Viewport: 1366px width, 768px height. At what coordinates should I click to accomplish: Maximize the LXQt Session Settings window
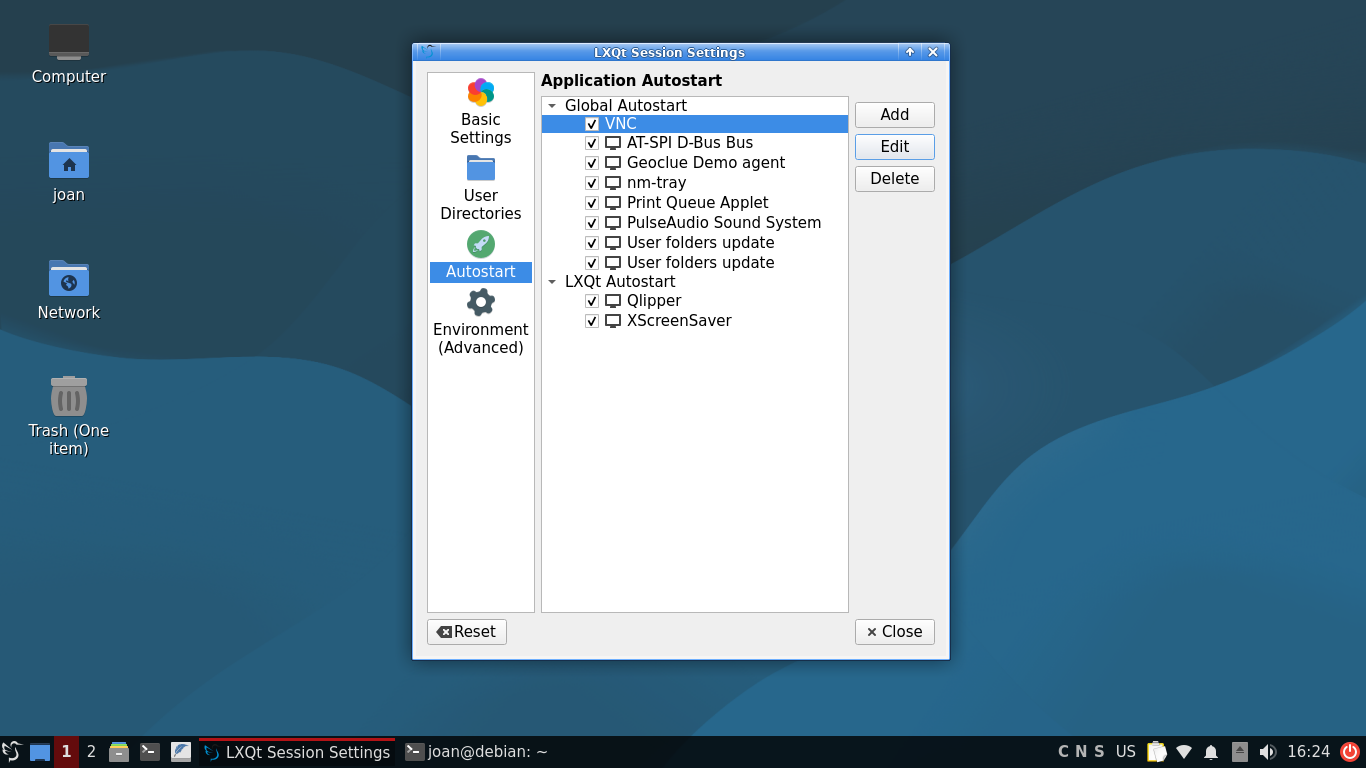910,52
